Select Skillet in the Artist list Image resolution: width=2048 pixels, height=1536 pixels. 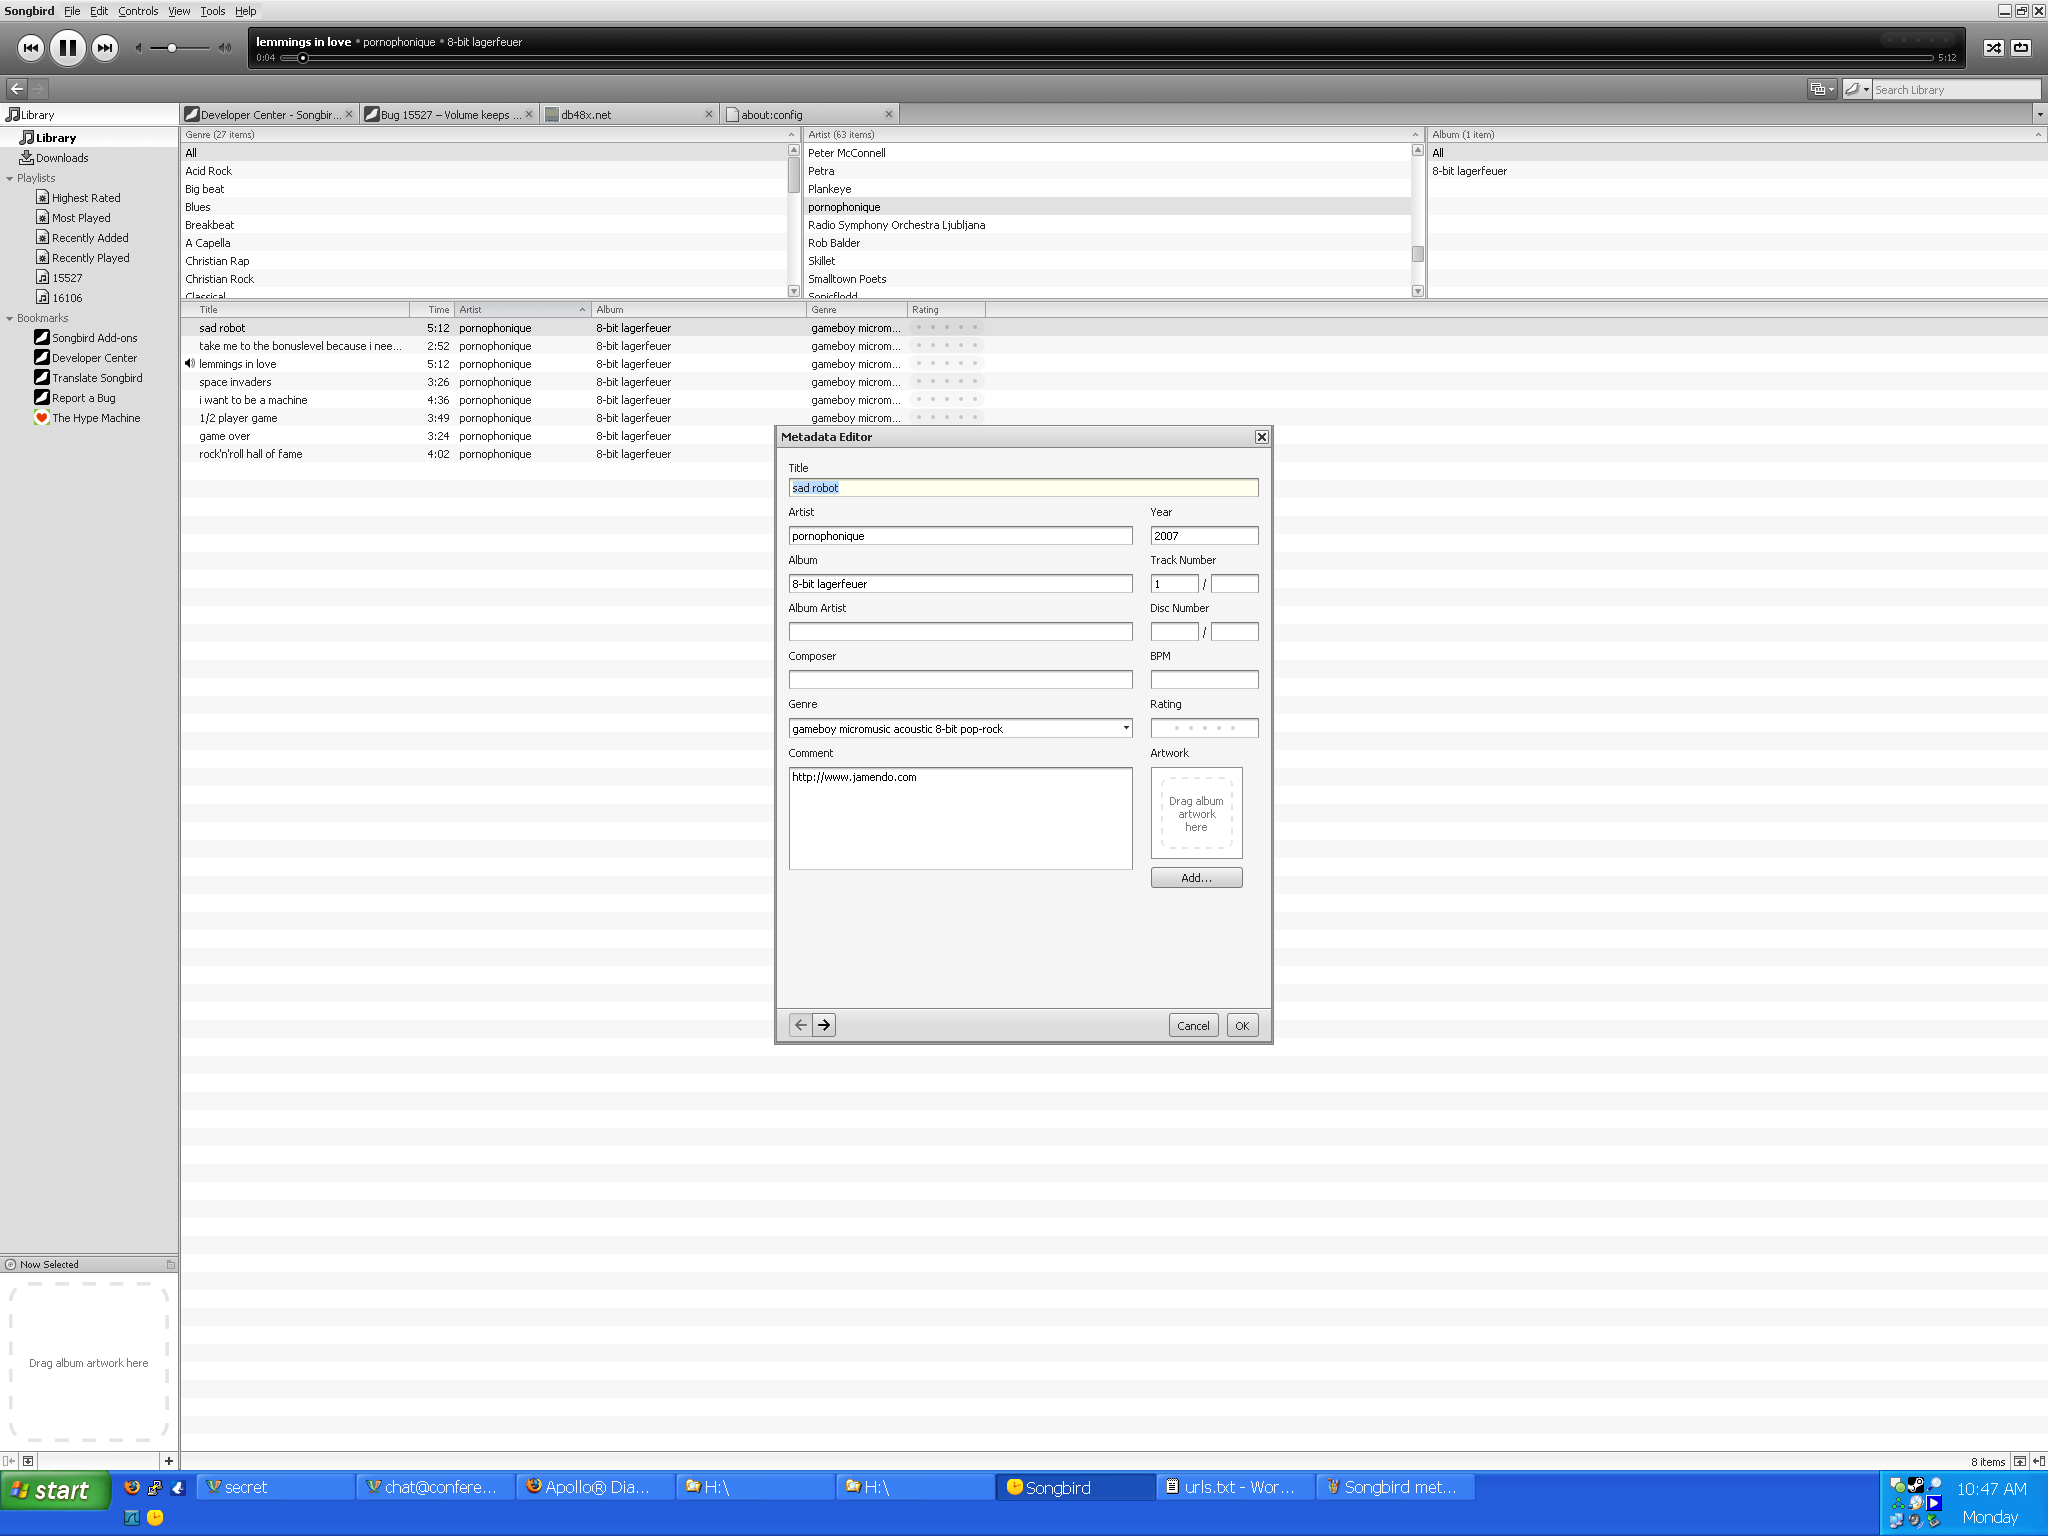click(x=1108, y=261)
